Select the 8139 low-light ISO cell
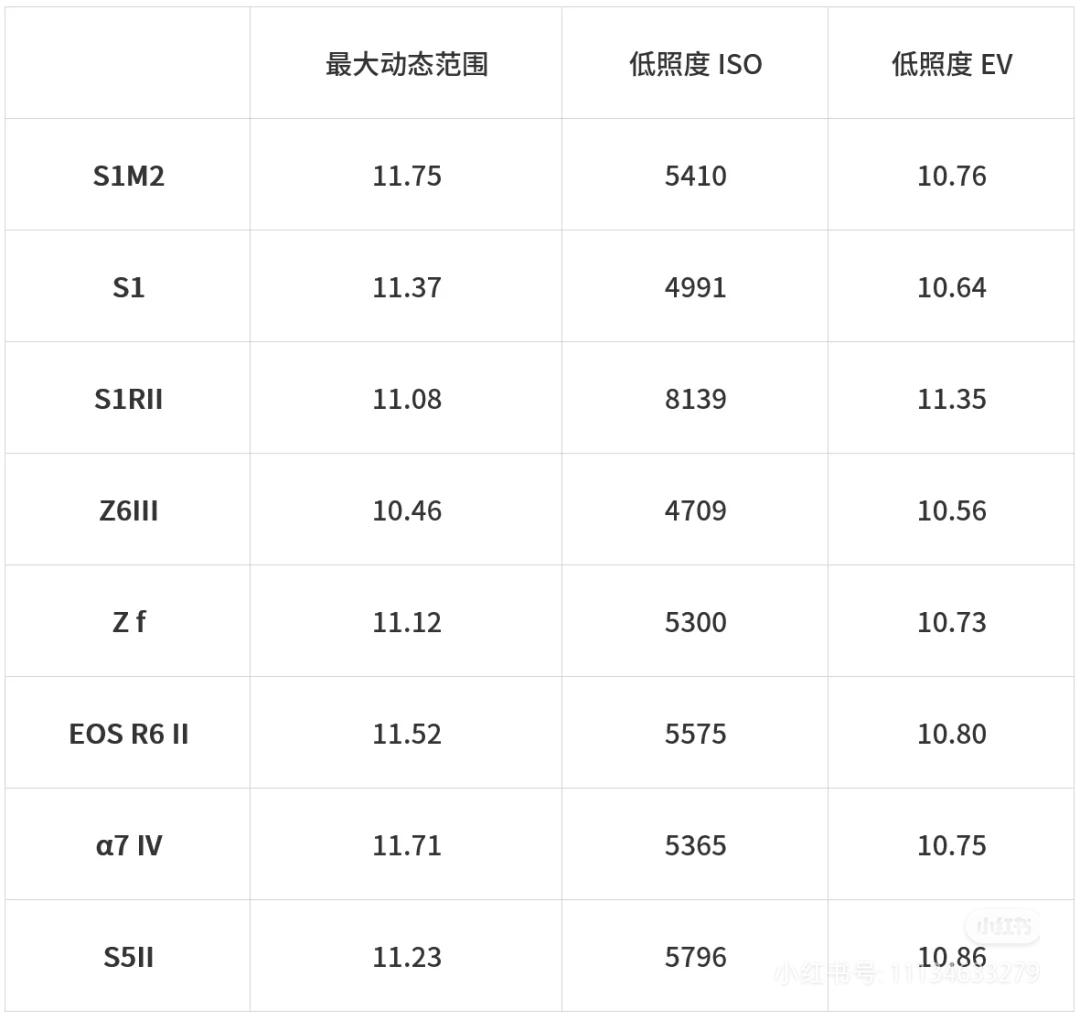 pyautogui.click(x=695, y=399)
